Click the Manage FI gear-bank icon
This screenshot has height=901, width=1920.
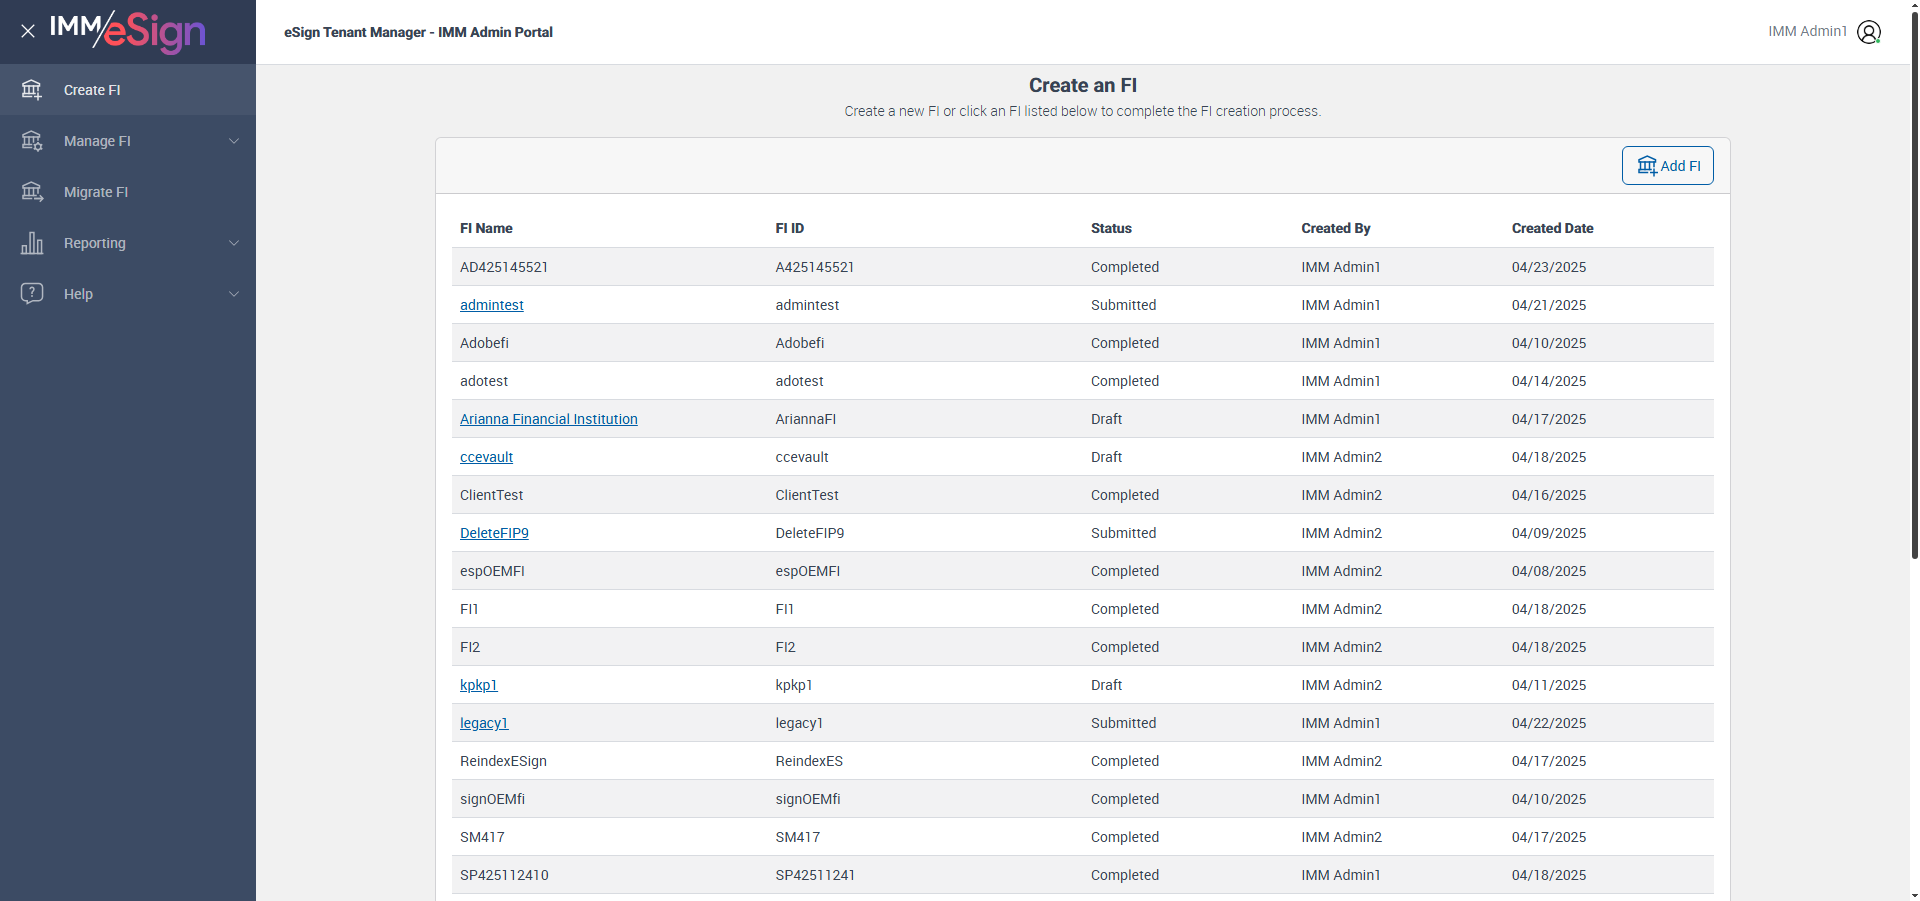[x=32, y=141]
